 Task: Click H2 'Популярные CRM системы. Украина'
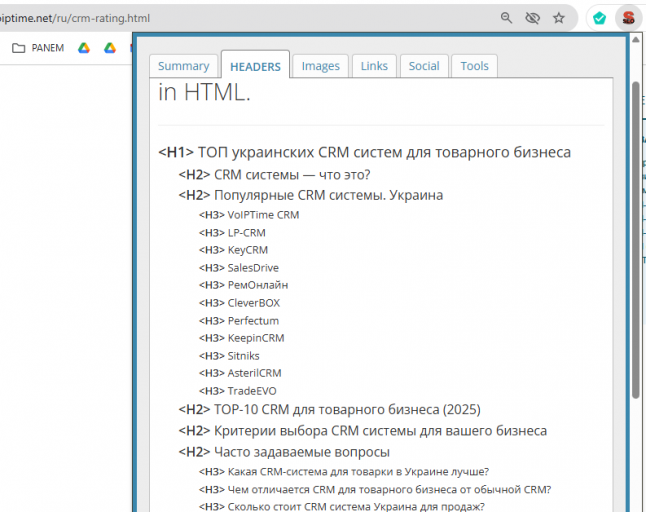[x=311, y=195]
